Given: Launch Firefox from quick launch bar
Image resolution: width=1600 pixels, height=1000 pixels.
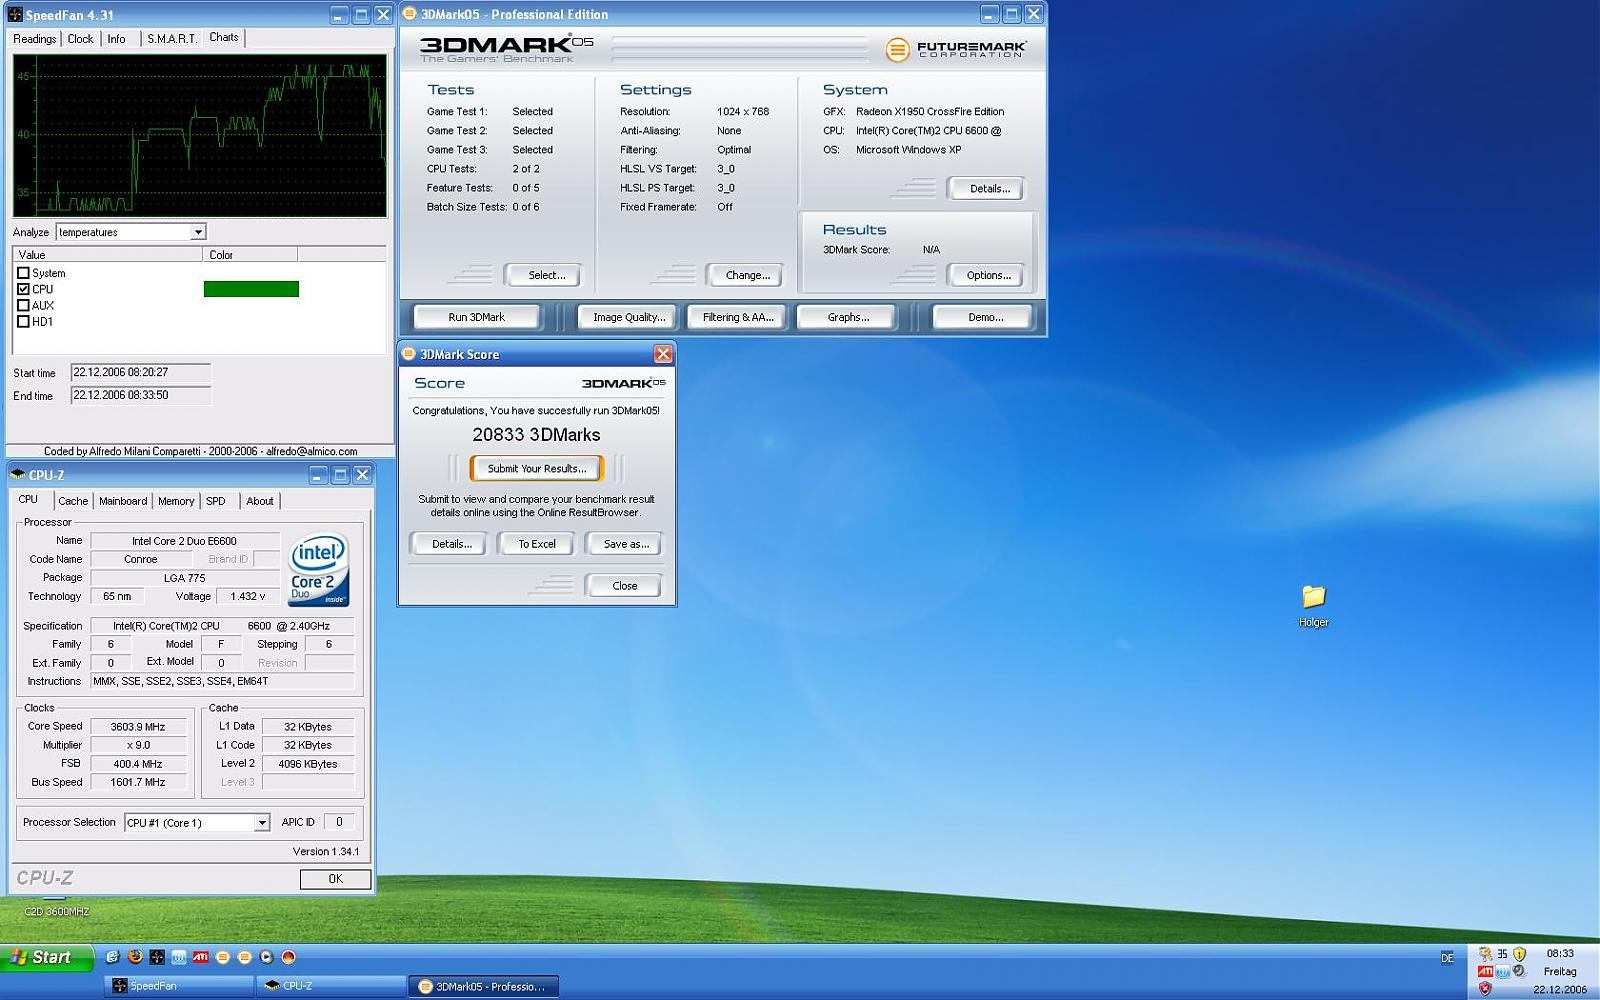Looking at the screenshot, I should pos(135,957).
